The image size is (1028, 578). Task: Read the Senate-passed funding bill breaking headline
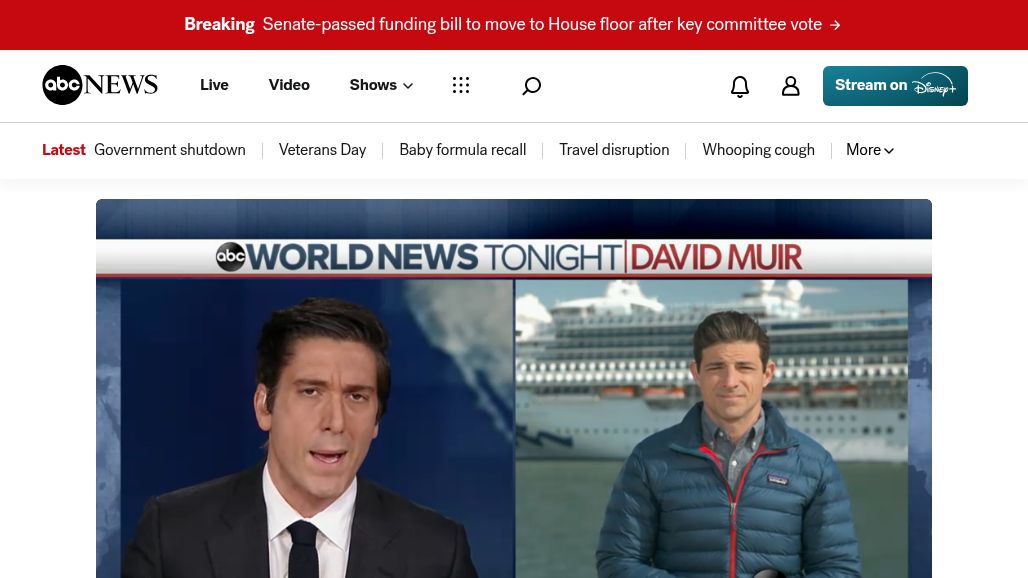coord(542,25)
